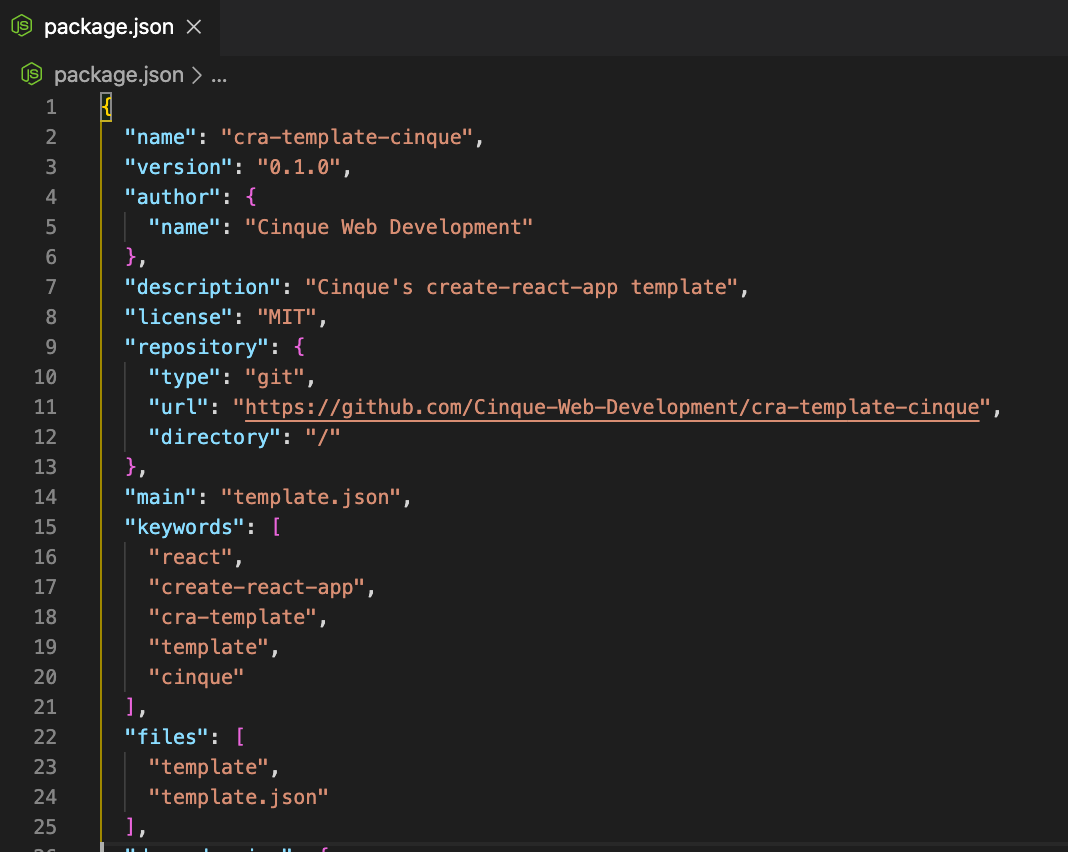The width and height of the screenshot is (1068, 852).
Task: Click the "license" key
Action: (178, 317)
